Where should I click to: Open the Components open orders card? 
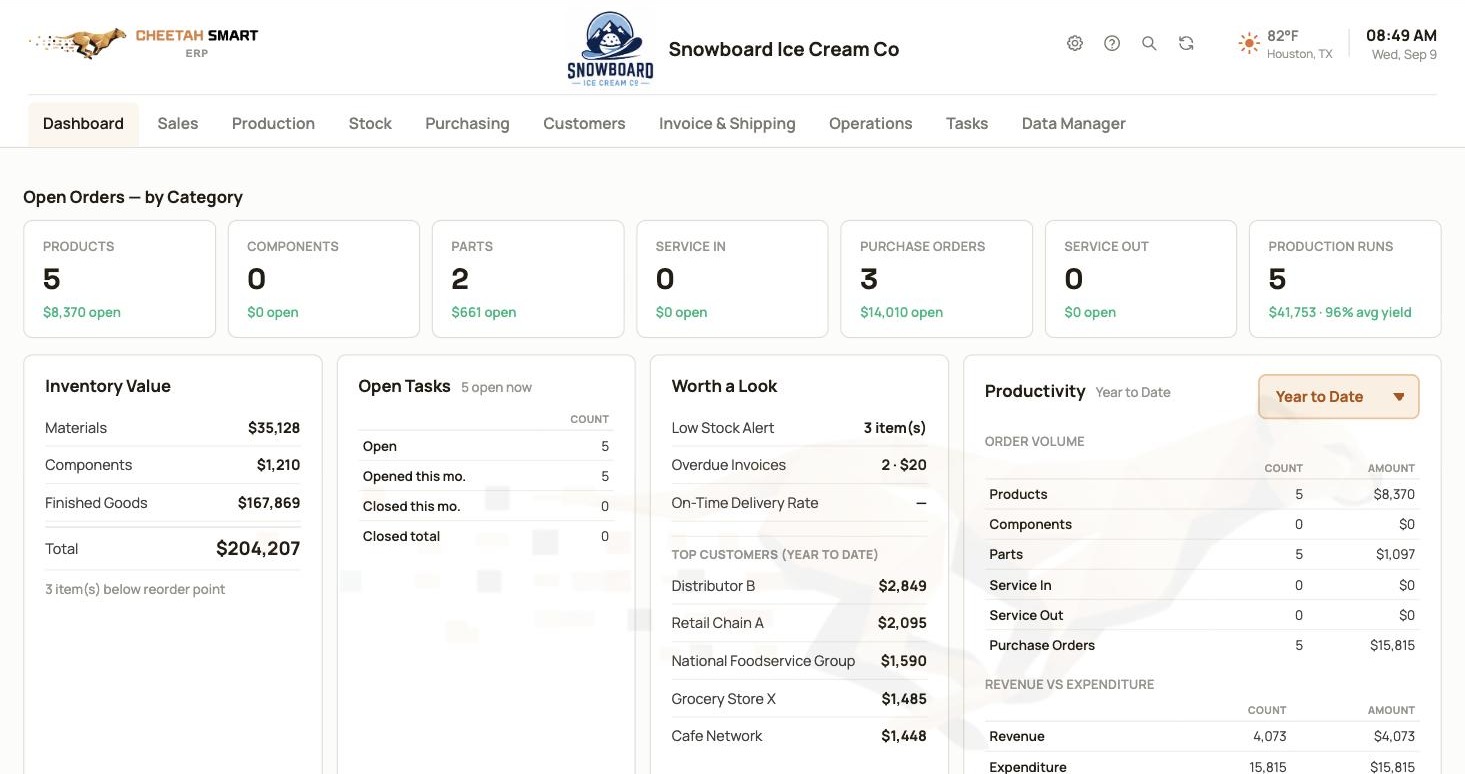[x=324, y=279]
